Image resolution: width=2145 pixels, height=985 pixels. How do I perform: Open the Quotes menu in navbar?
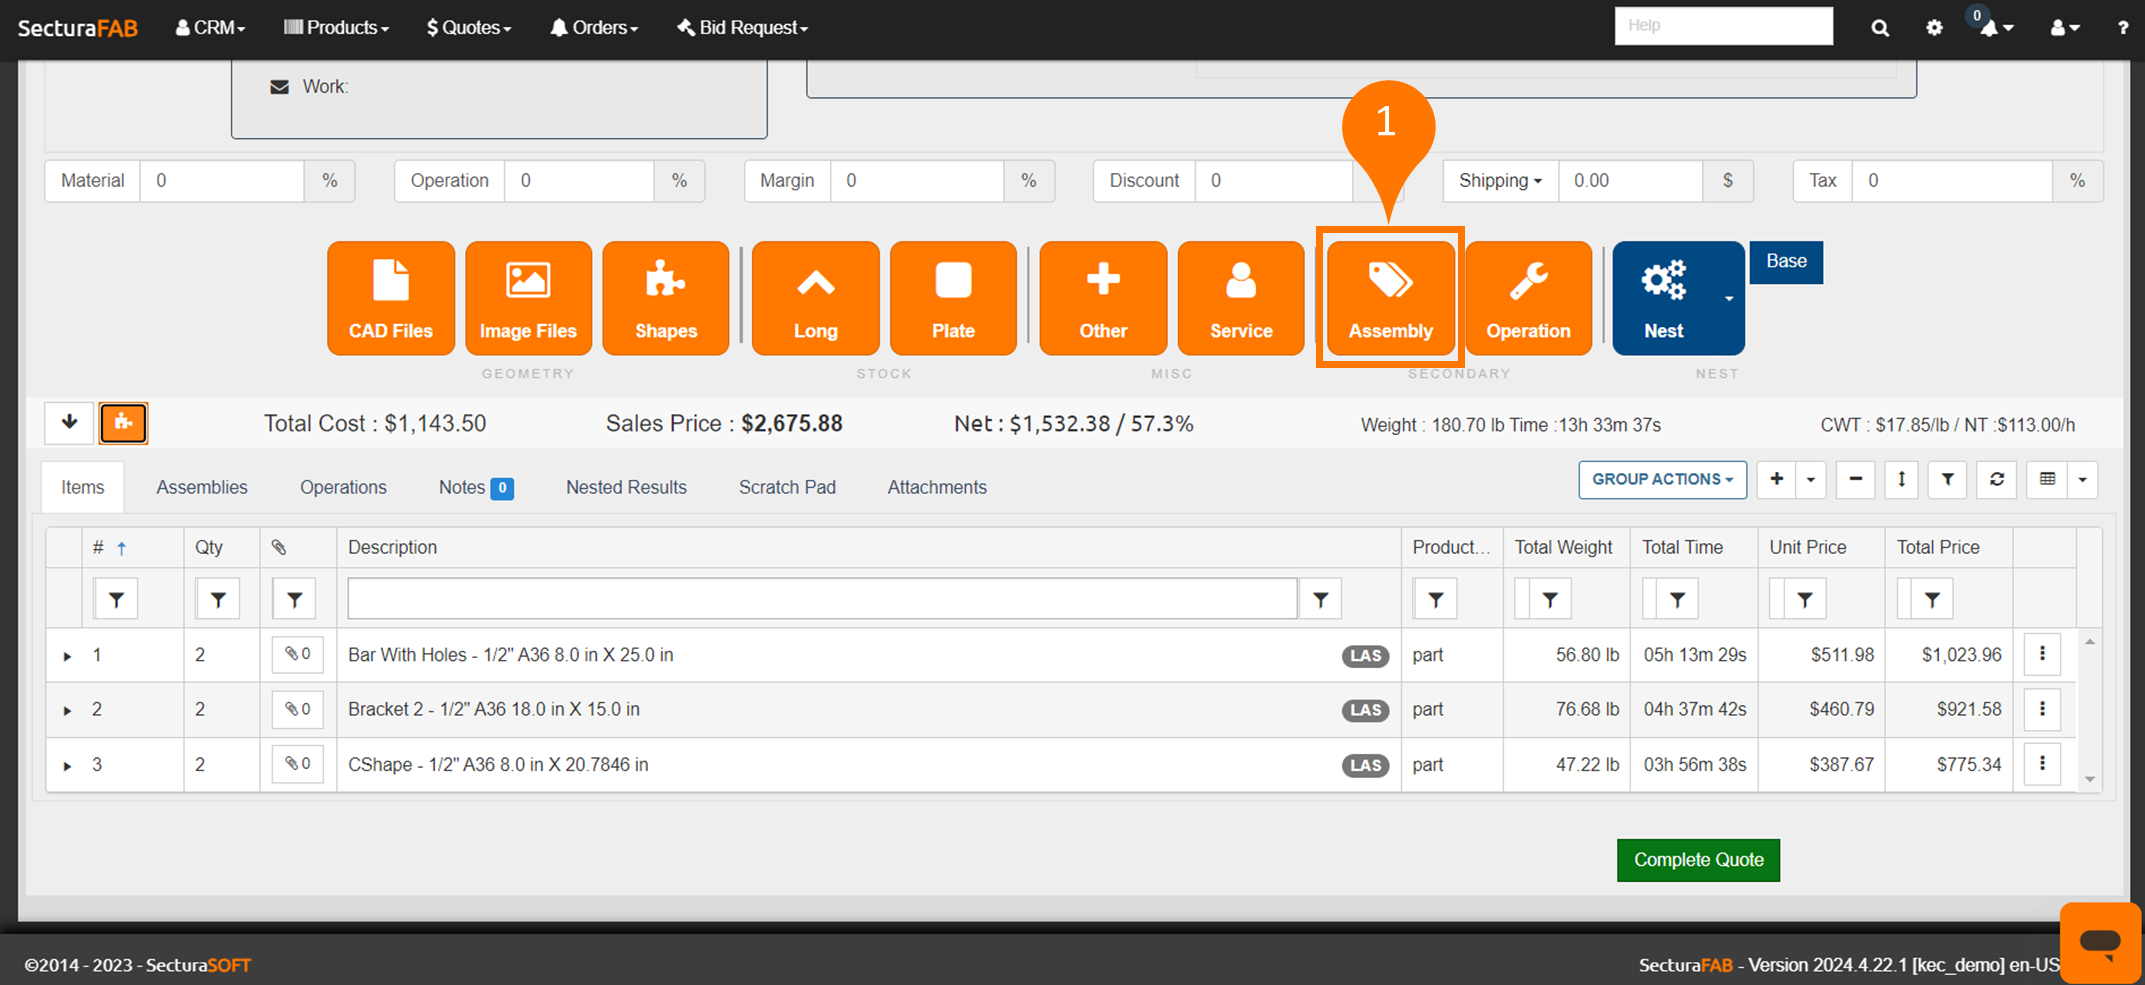click(469, 28)
